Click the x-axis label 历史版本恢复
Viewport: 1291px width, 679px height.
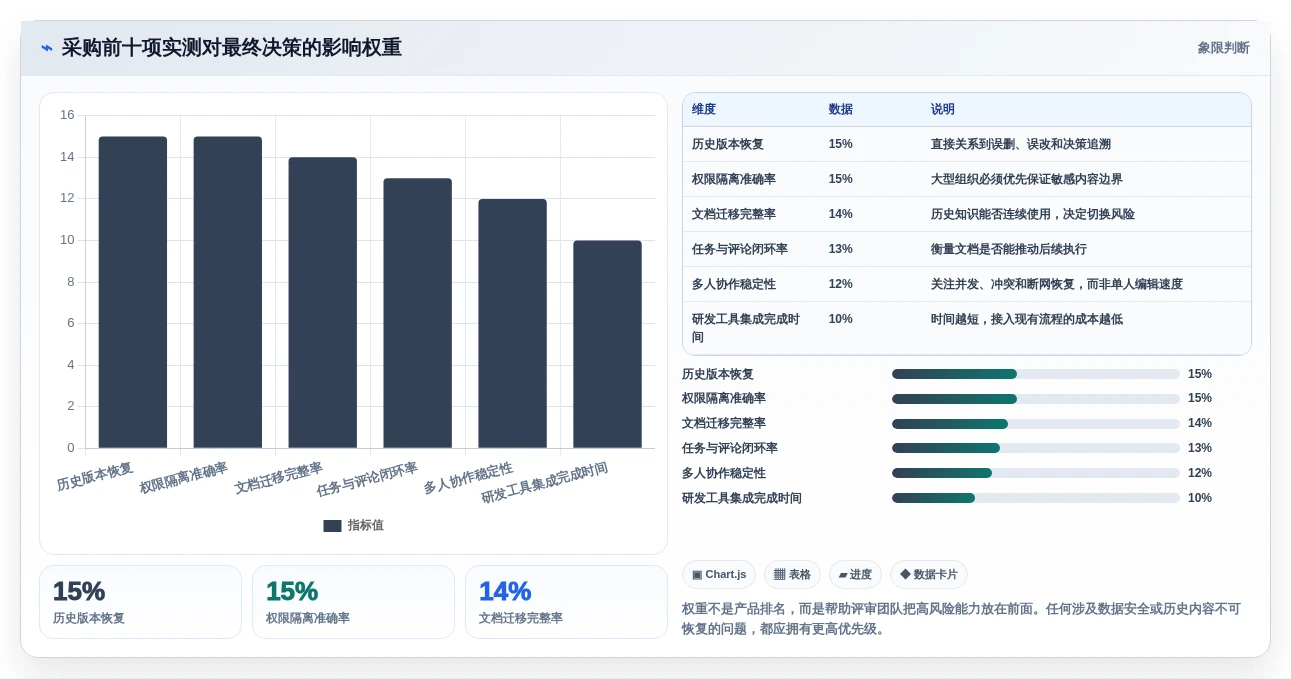pos(95,476)
